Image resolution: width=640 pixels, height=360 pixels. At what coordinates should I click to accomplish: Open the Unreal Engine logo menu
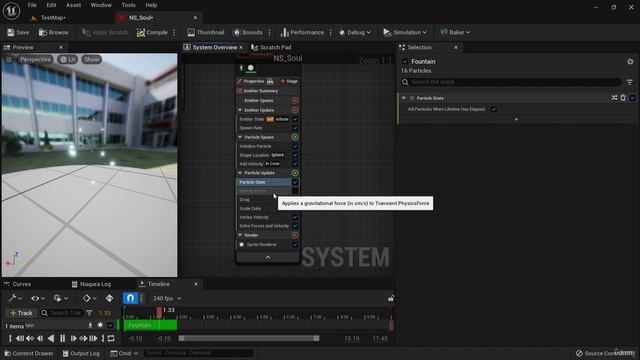click(11, 11)
